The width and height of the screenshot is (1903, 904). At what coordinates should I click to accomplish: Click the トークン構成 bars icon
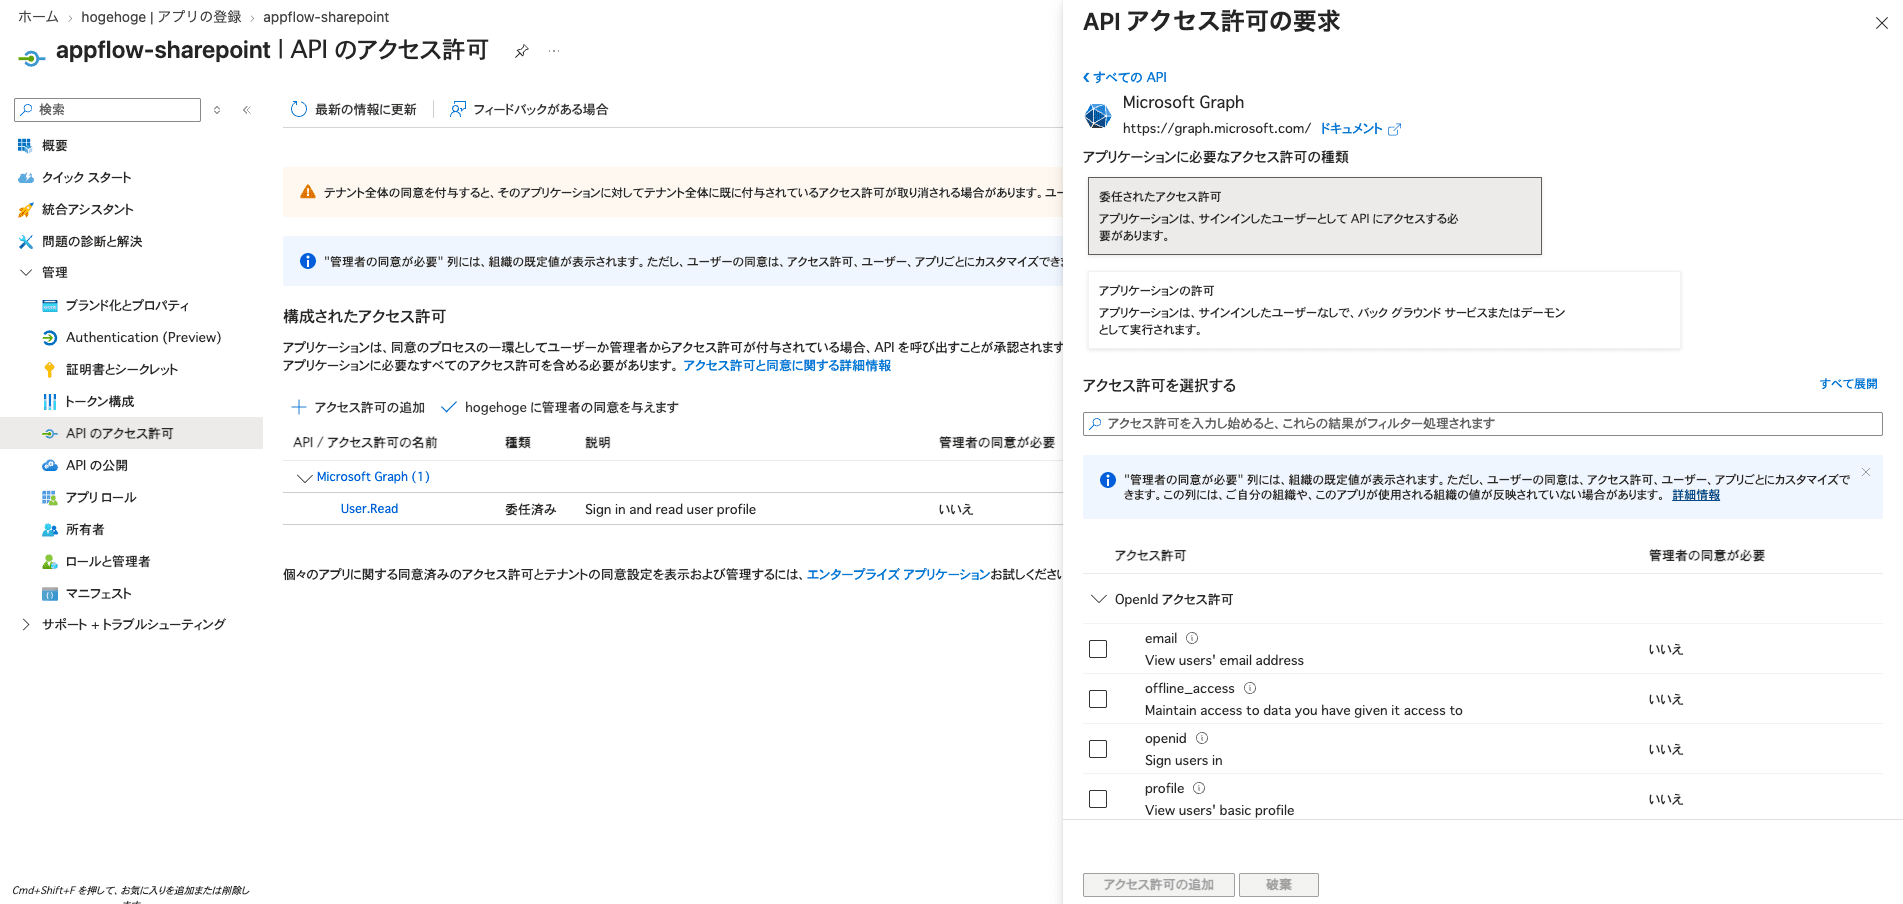[x=49, y=402]
